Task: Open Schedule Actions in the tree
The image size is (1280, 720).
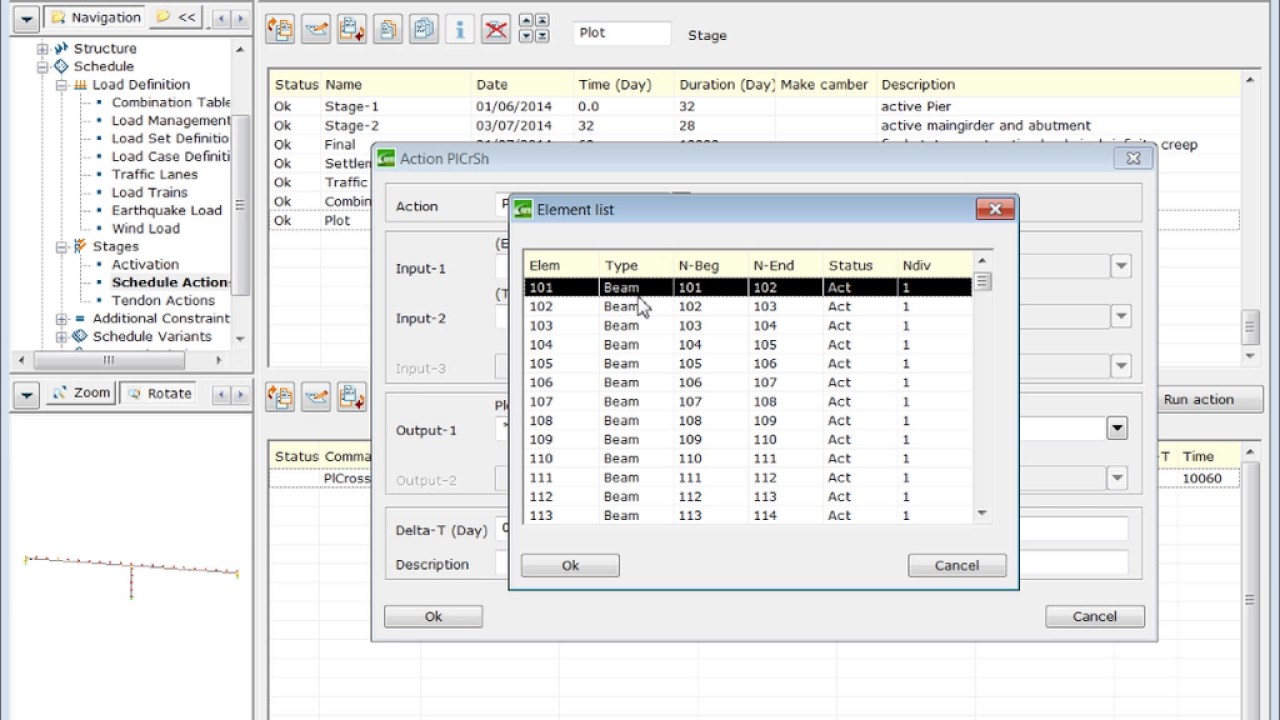Action: click(x=170, y=282)
